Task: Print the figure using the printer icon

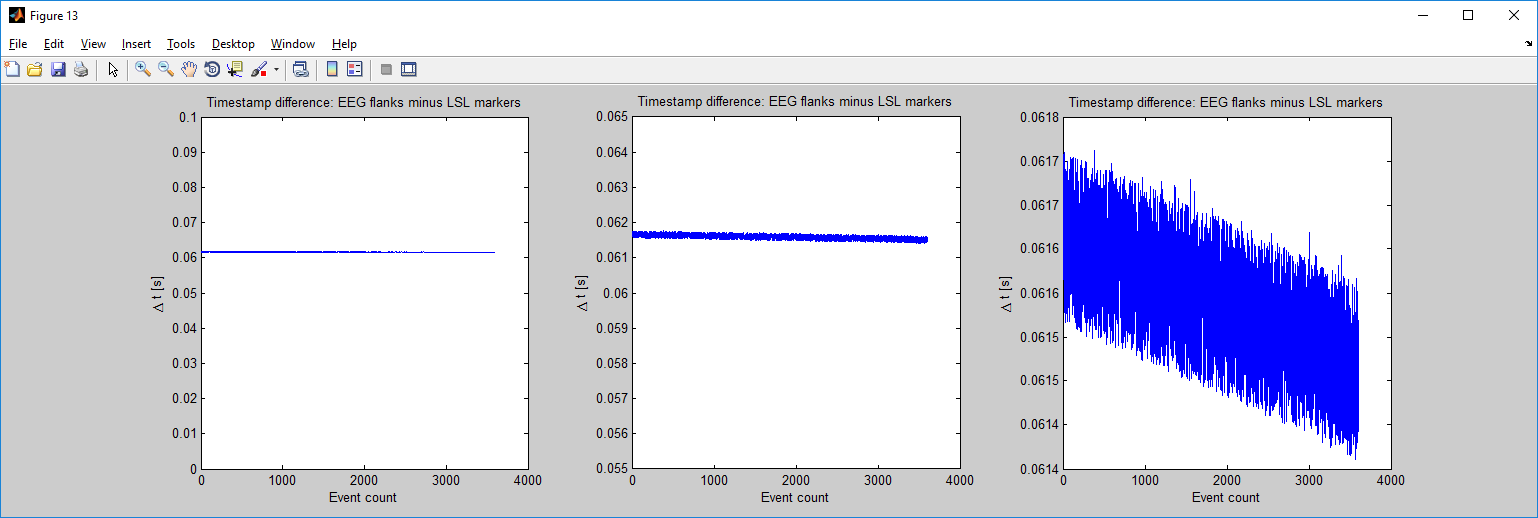Action: click(80, 69)
